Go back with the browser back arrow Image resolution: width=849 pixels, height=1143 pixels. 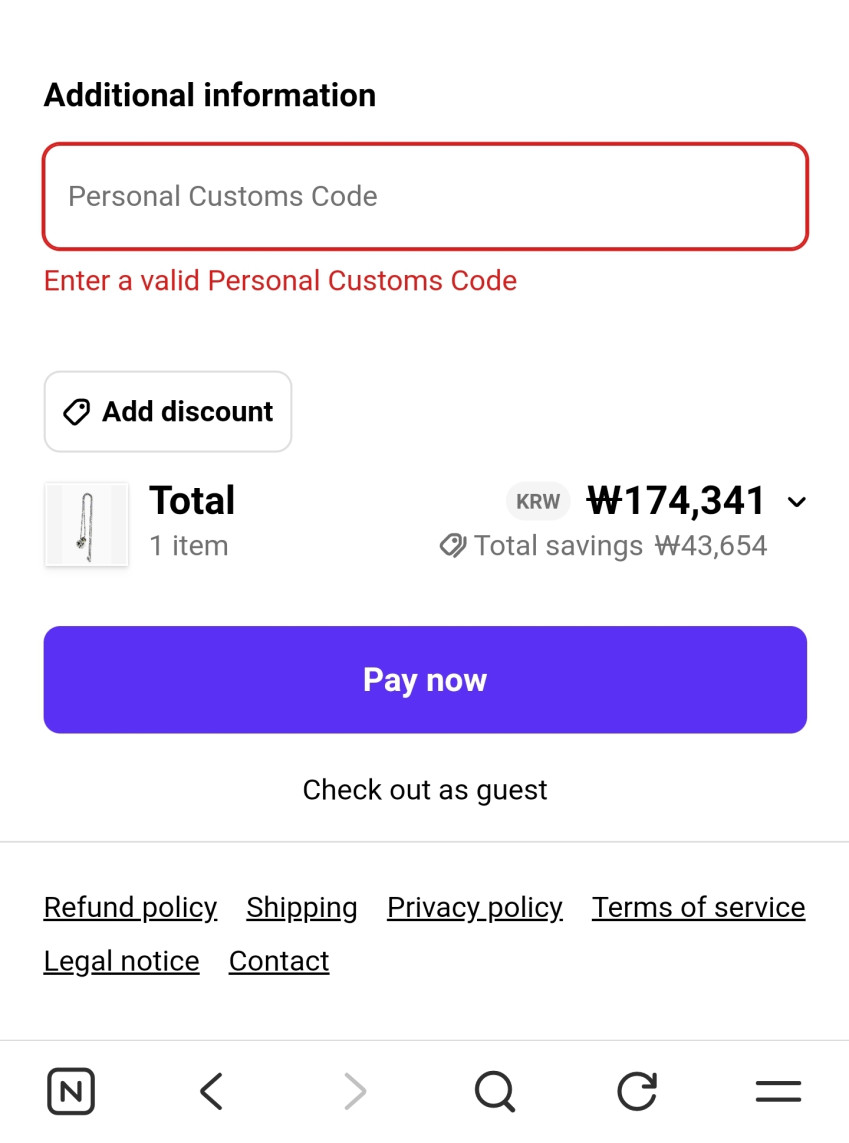(211, 1091)
